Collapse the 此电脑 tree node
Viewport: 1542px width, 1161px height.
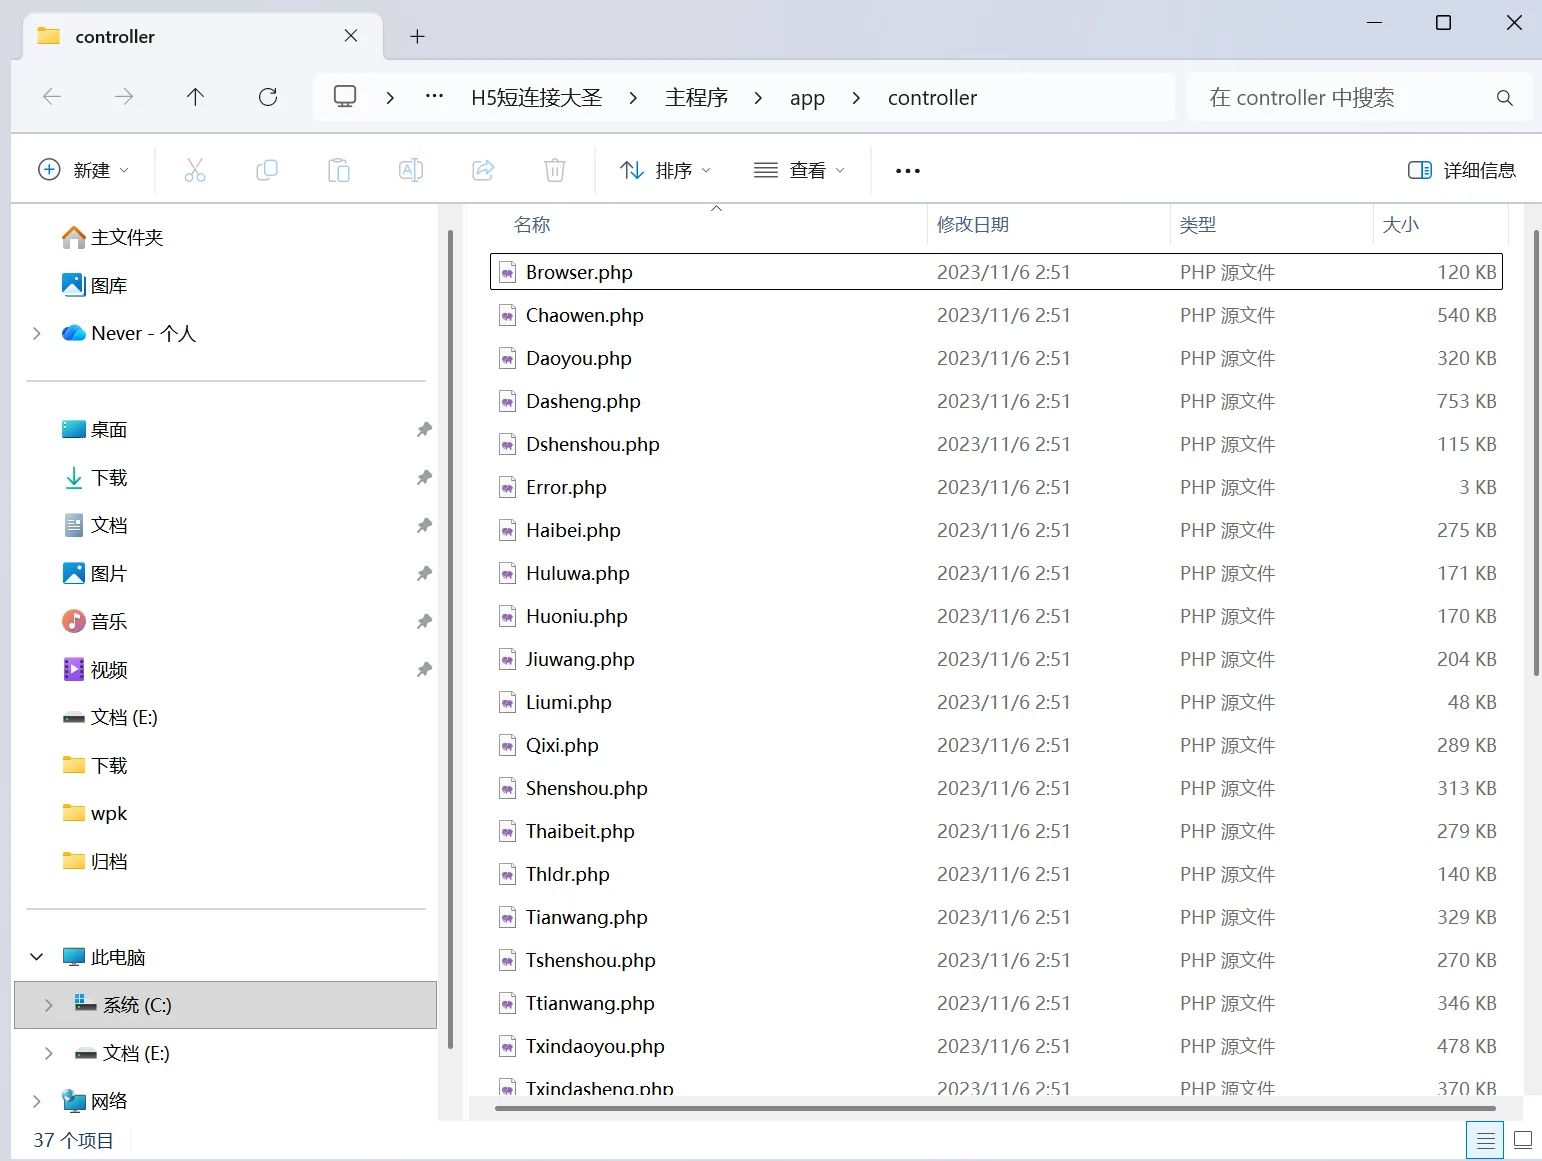coord(37,957)
